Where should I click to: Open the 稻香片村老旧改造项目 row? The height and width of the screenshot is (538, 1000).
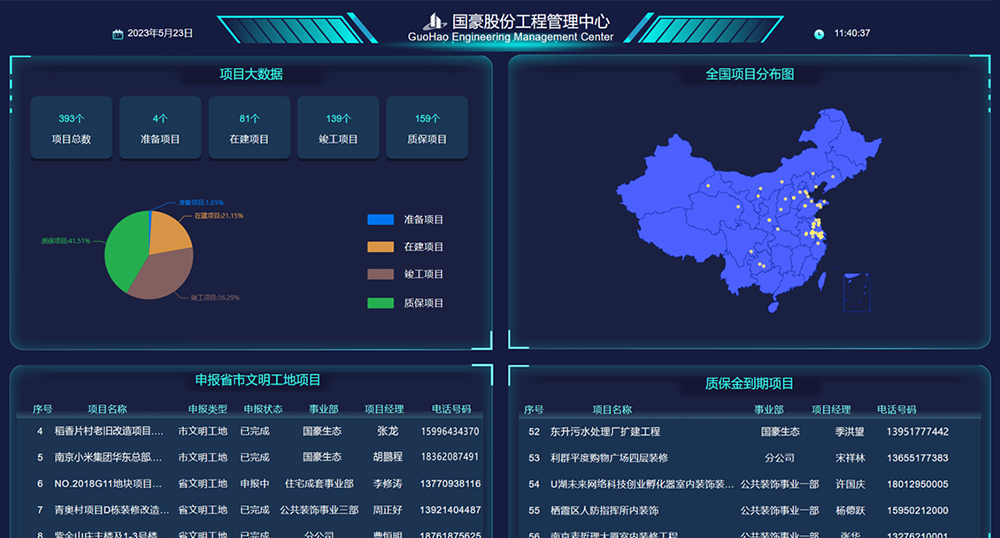(108, 431)
